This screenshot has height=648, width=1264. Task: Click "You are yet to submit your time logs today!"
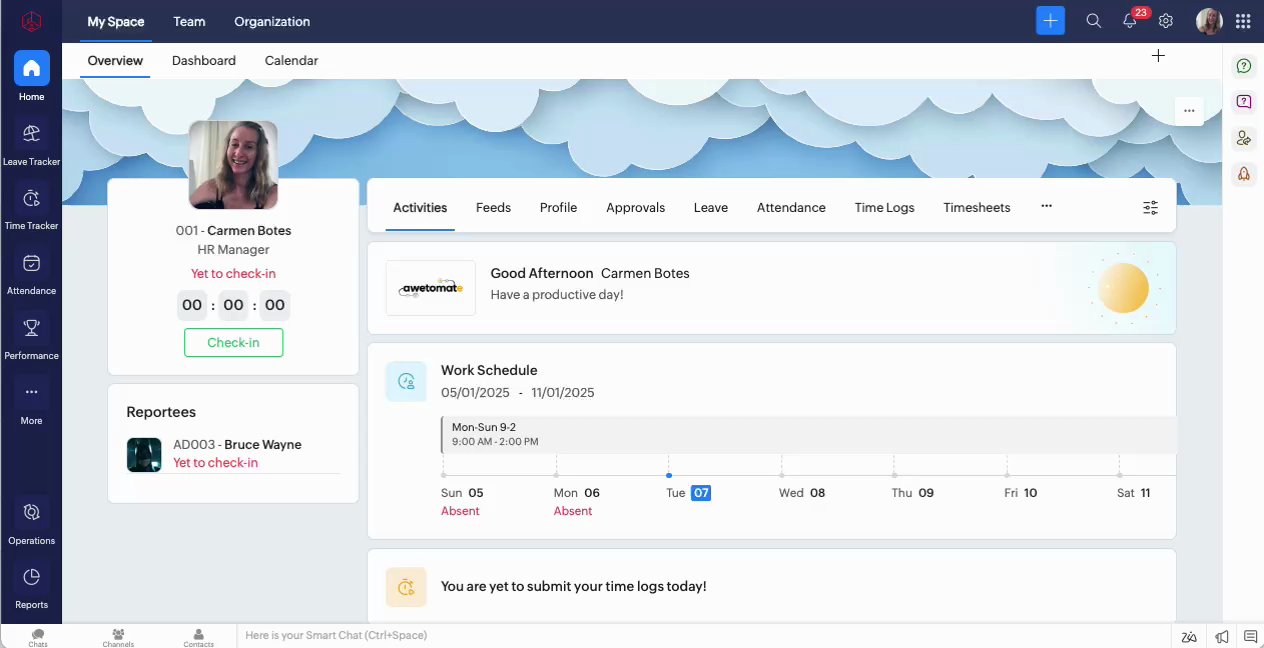(x=574, y=587)
